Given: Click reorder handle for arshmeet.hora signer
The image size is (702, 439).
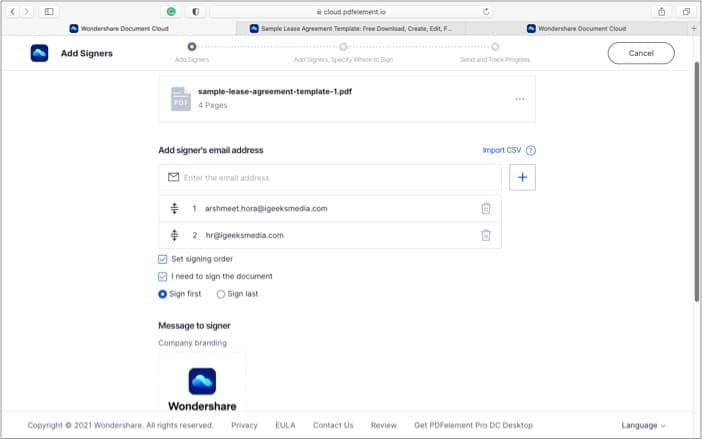Looking at the screenshot, I should click(x=174, y=208).
